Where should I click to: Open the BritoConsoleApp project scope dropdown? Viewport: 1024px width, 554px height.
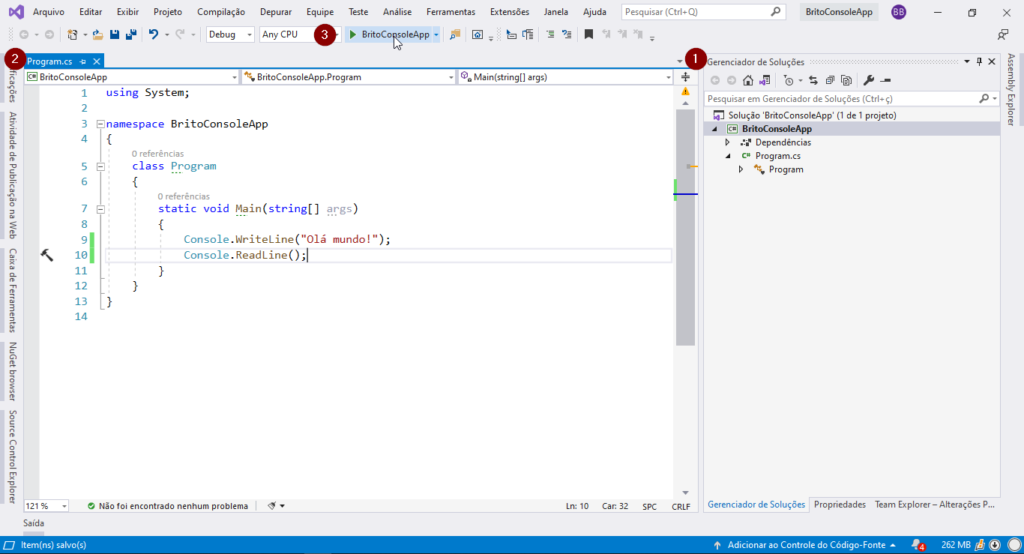(132, 77)
